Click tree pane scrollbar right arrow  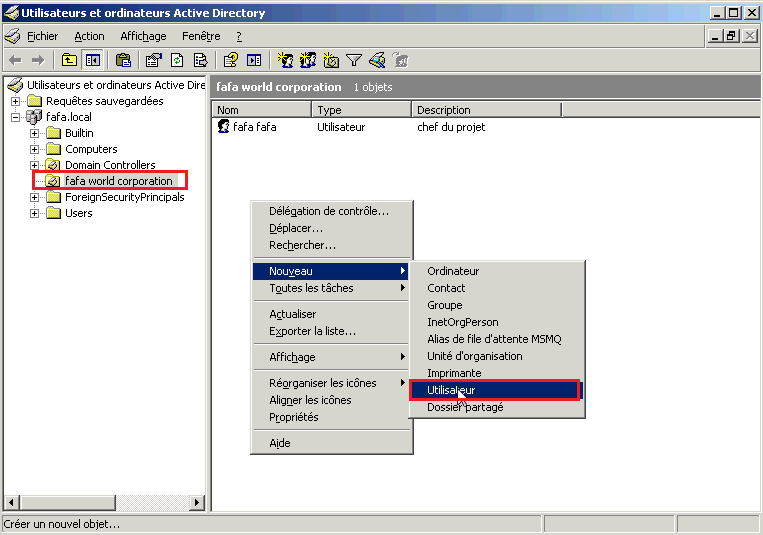coord(197,502)
